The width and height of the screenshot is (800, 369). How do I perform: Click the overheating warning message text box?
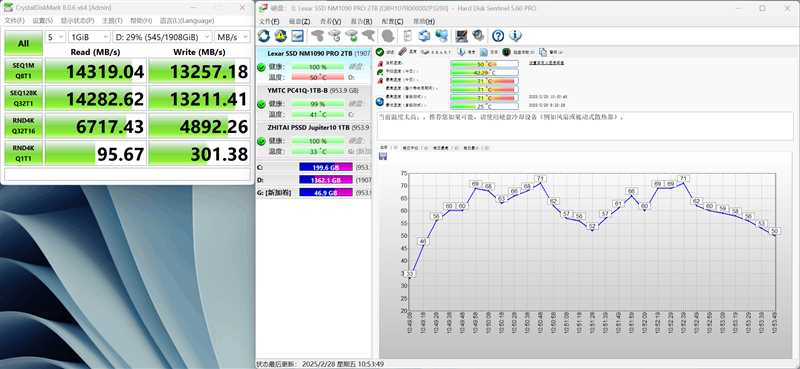585,126
